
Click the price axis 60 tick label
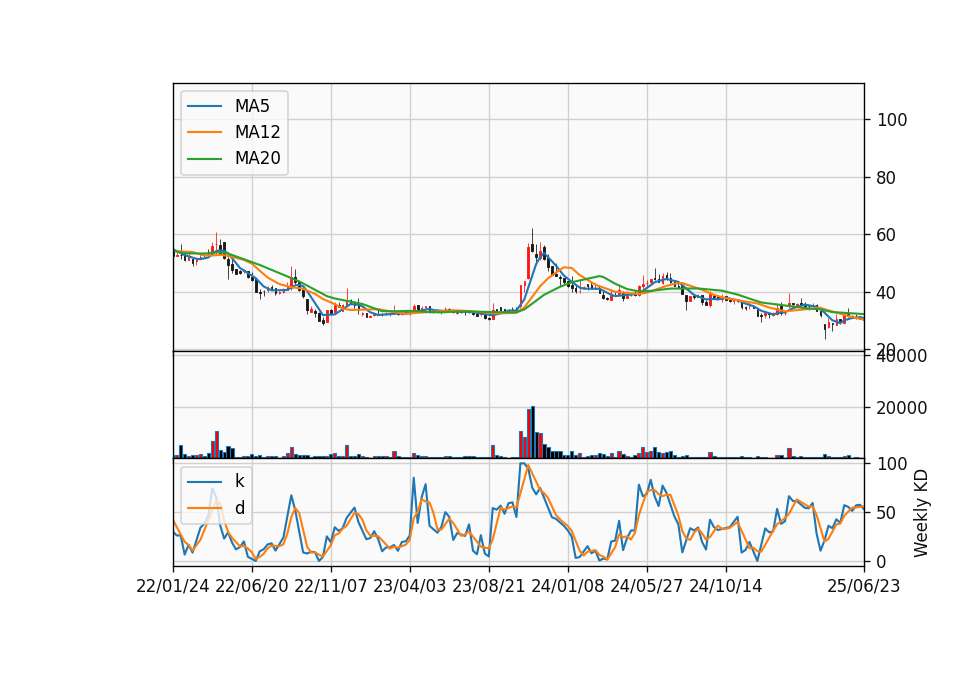coord(887,235)
